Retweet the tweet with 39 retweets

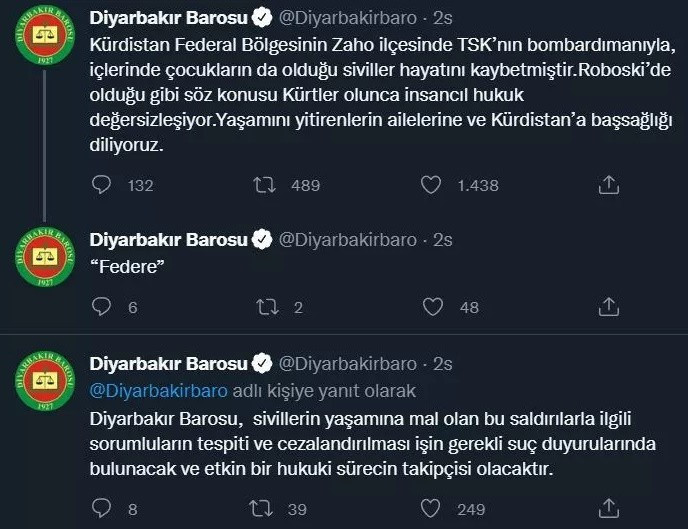[x=261, y=509]
